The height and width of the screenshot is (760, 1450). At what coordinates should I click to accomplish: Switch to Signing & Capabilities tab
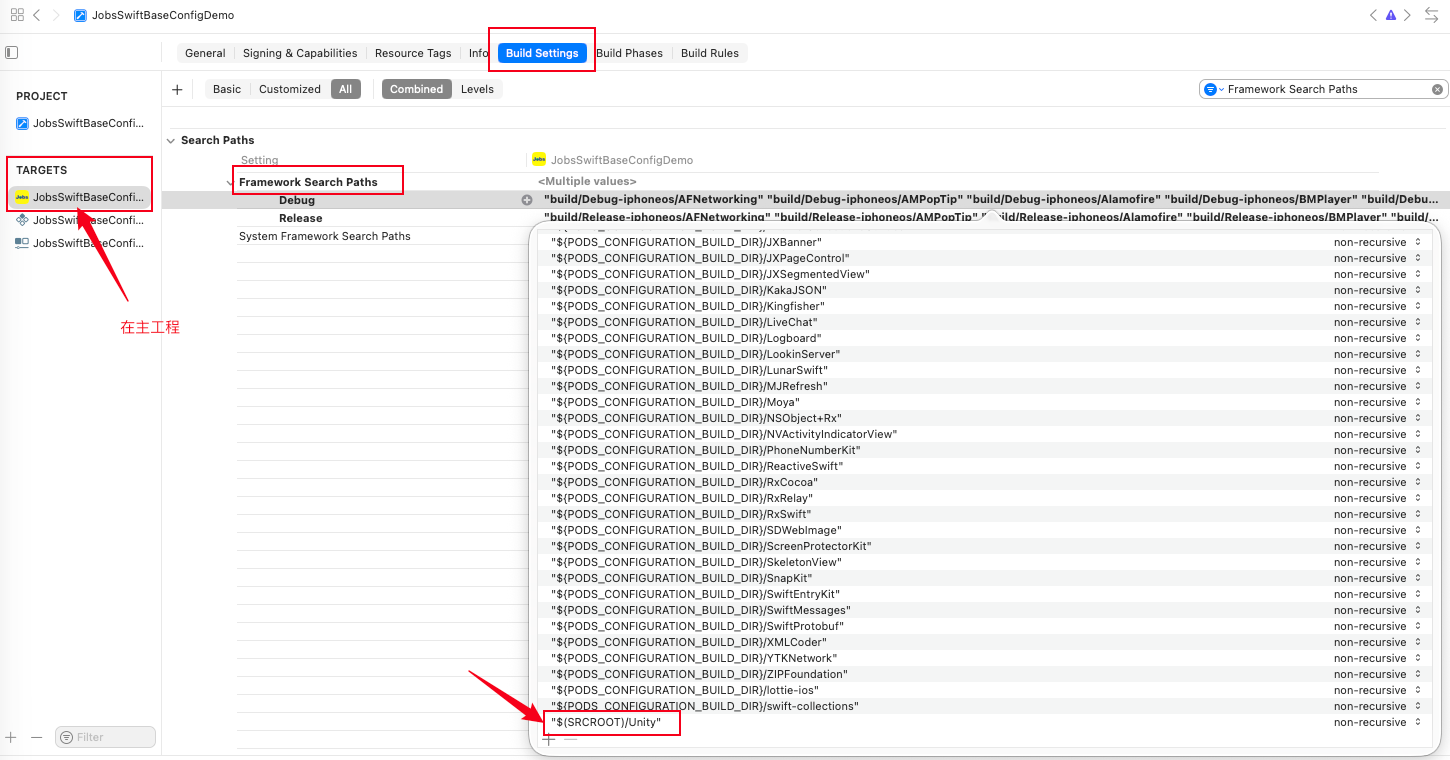pos(300,53)
